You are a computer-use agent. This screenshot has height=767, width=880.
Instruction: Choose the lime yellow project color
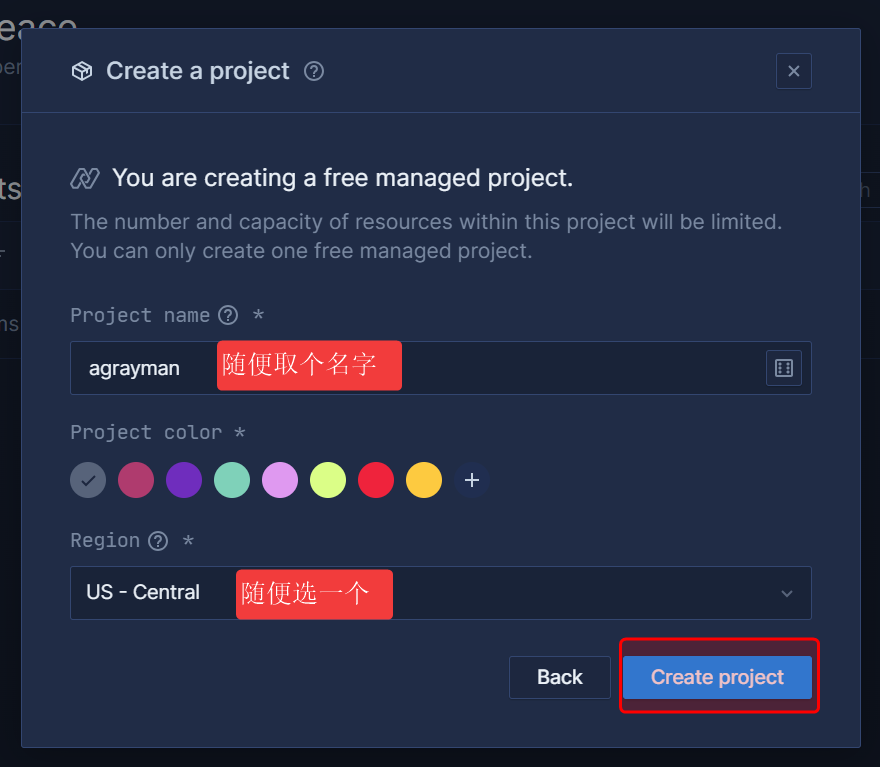point(328,481)
